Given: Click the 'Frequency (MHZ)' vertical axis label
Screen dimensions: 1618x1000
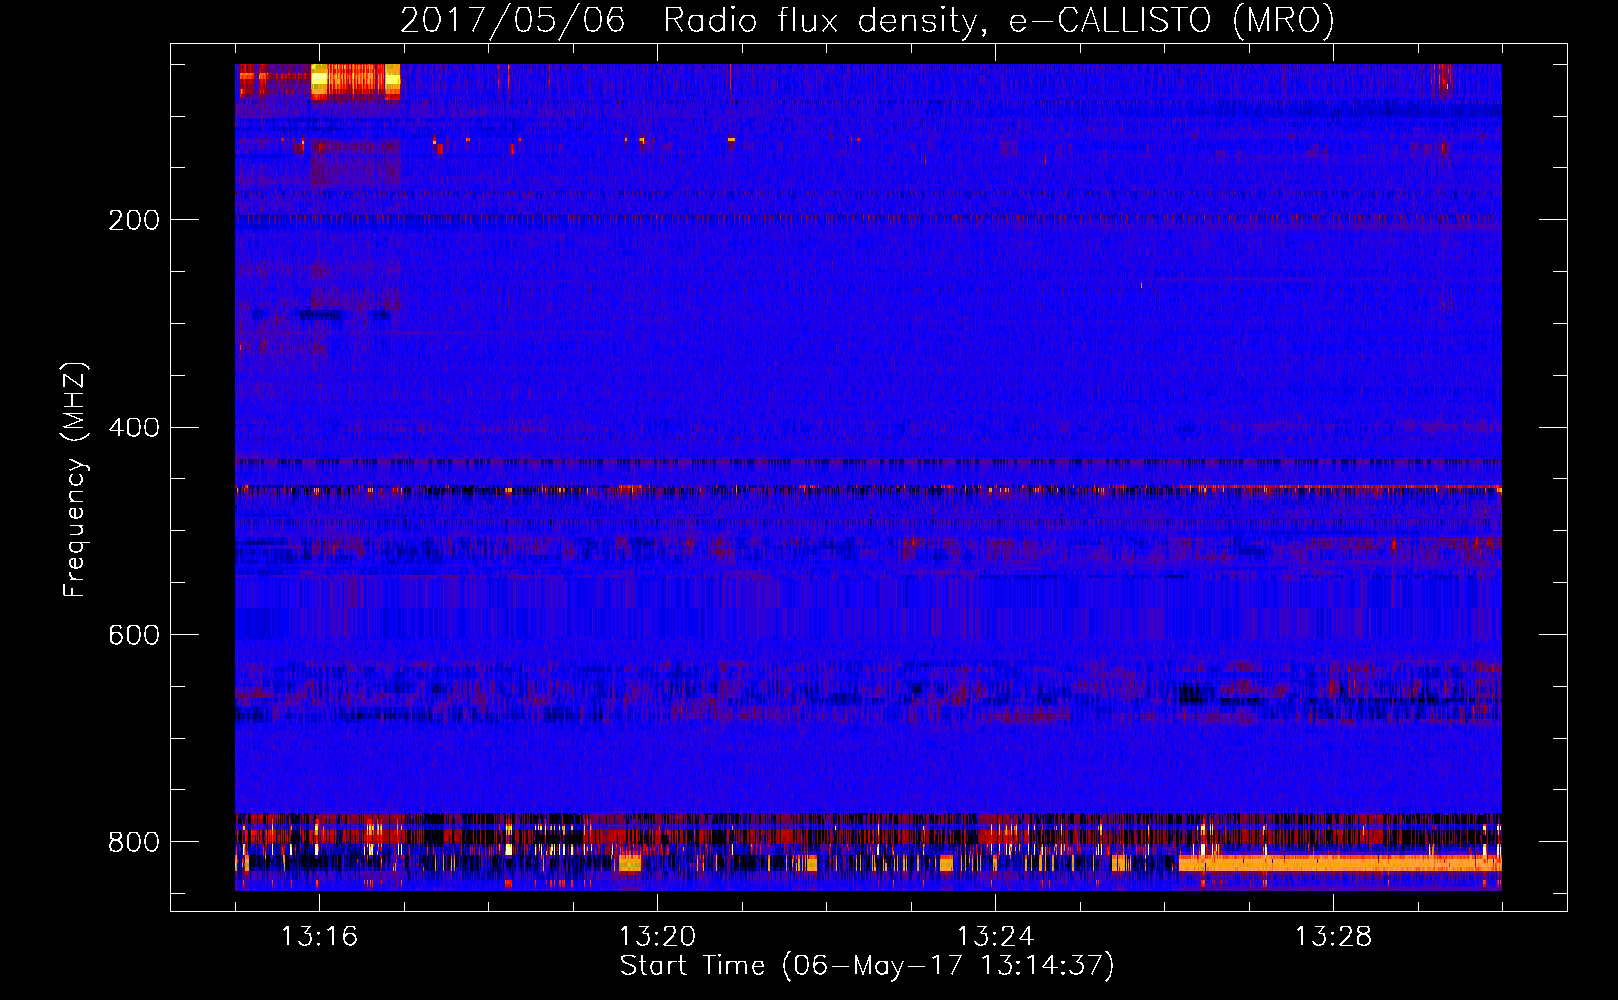Looking at the screenshot, I should coord(75,480).
